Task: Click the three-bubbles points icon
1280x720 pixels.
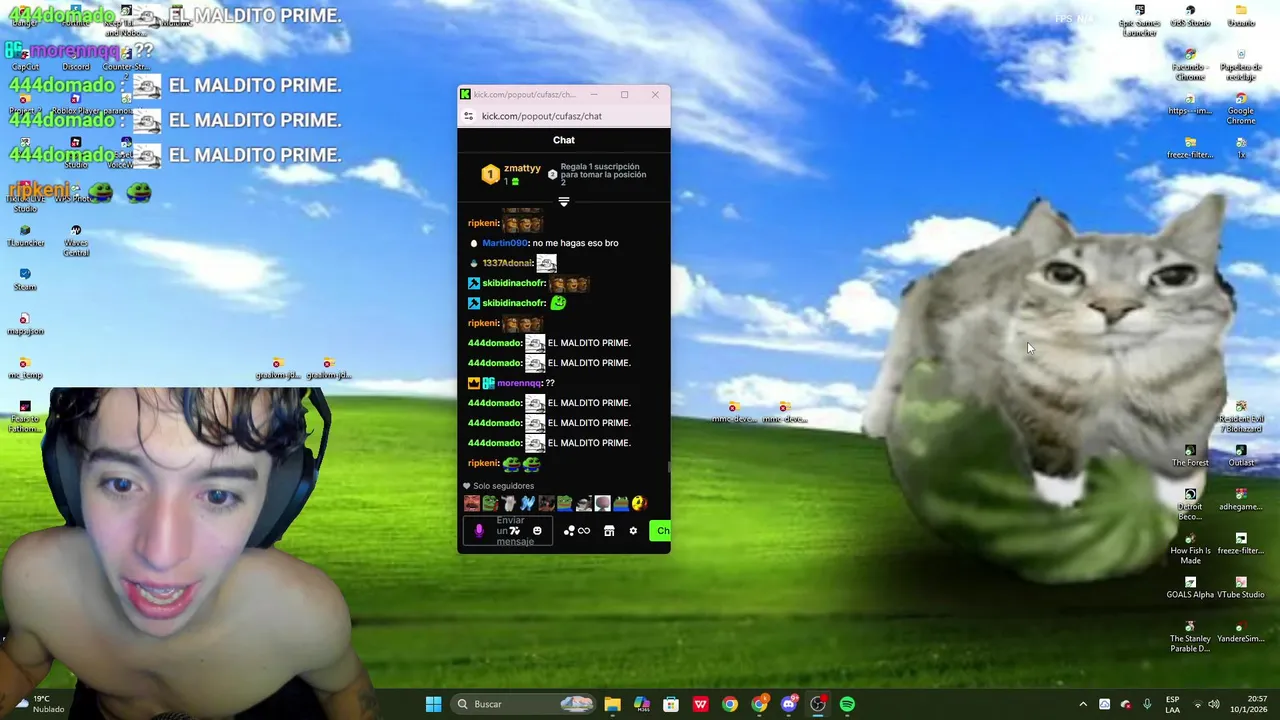Action: click(569, 531)
